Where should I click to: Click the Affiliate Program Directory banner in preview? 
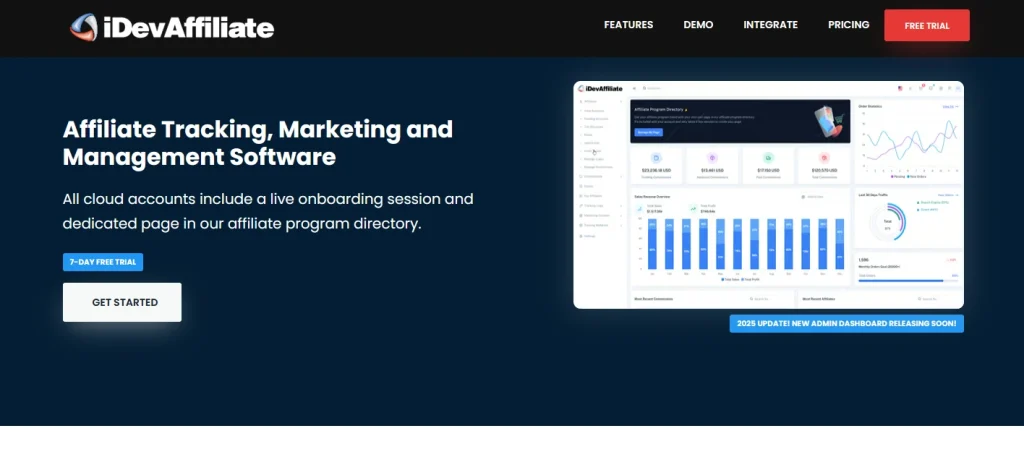coord(740,121)
